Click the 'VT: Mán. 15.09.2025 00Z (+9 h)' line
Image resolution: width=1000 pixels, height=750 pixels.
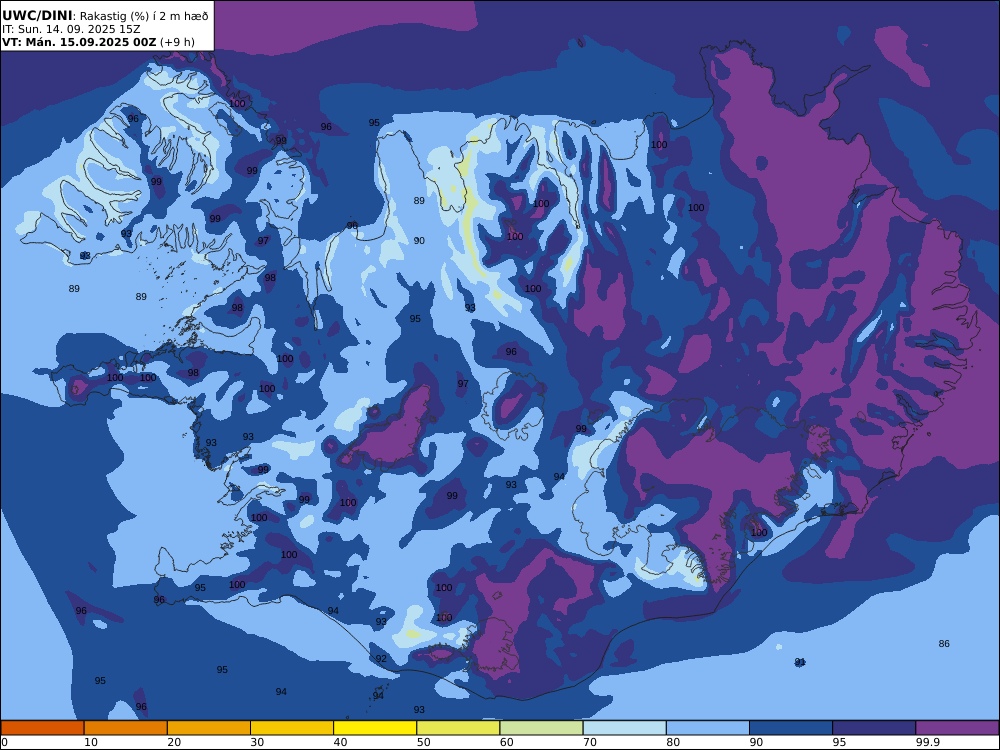click(x=98, y=42)
